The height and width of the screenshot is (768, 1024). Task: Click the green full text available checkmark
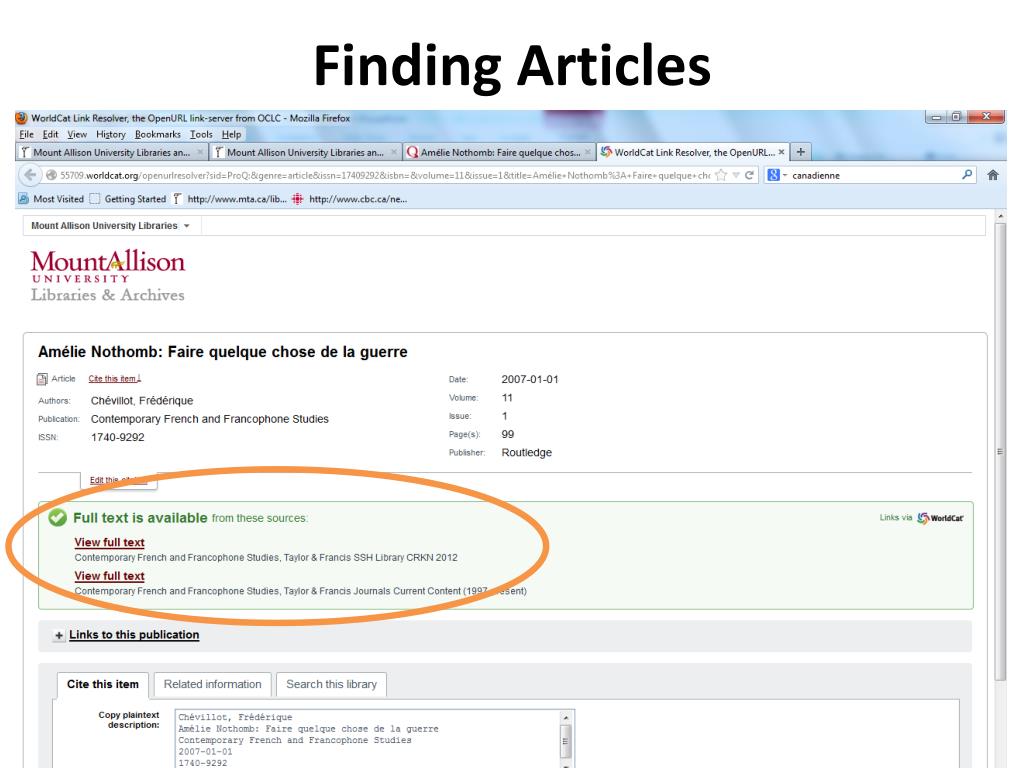(57, 518)
